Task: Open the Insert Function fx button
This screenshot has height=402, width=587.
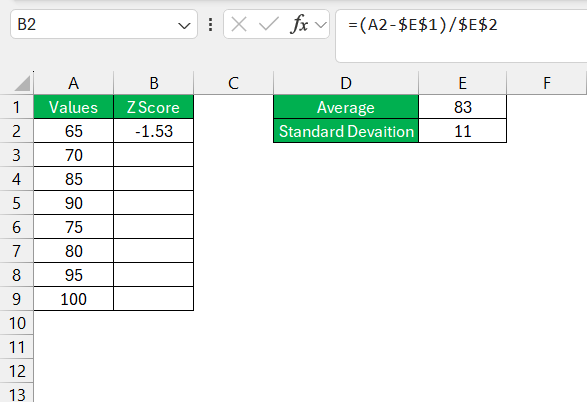Action: click(x=299, y=25)
